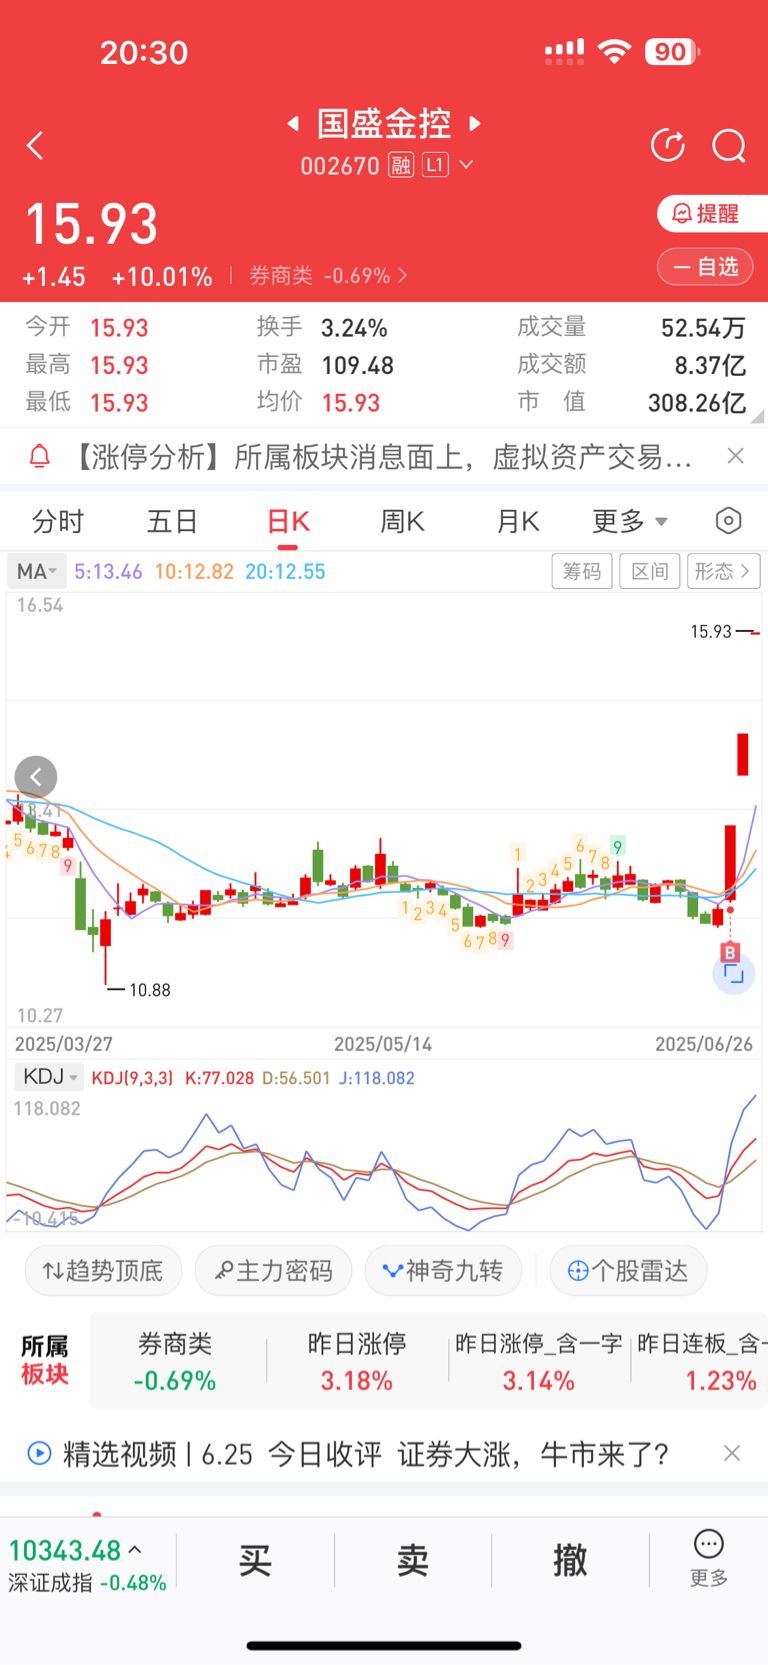Viewport: 768px width, 1665px height.
Task: Tap the 提醒 alert button
Action: coord(711,213)
